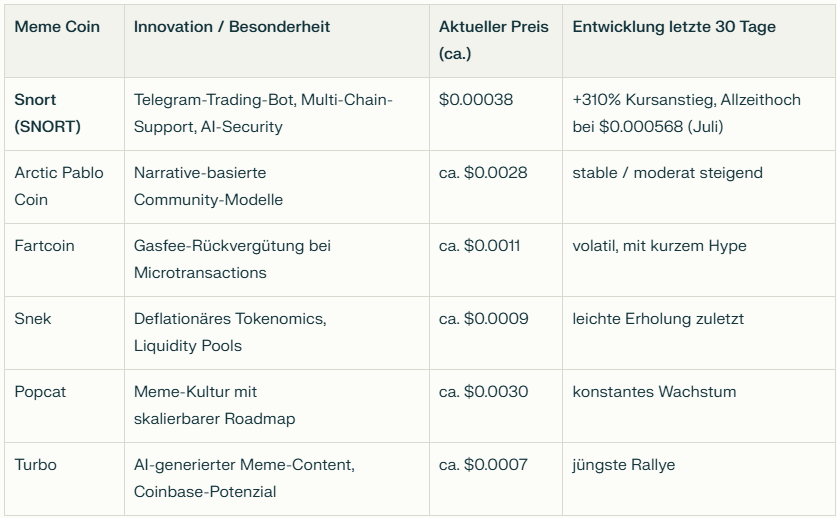The image size is (837, 518).
Task: Select the Meme Coin column header
Action: coord(57,27)
